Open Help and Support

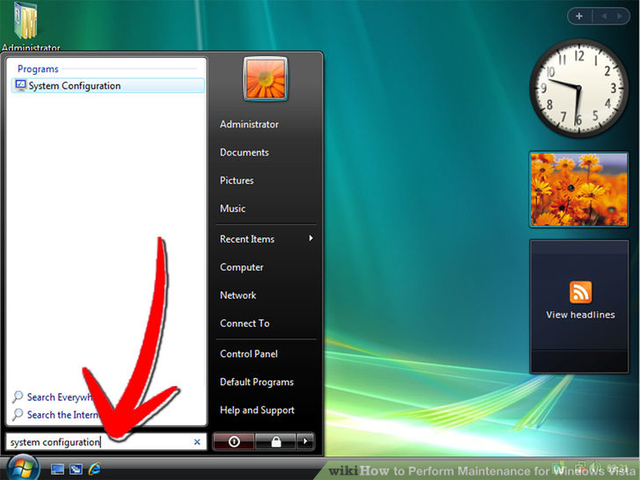[x=257, y=410]
